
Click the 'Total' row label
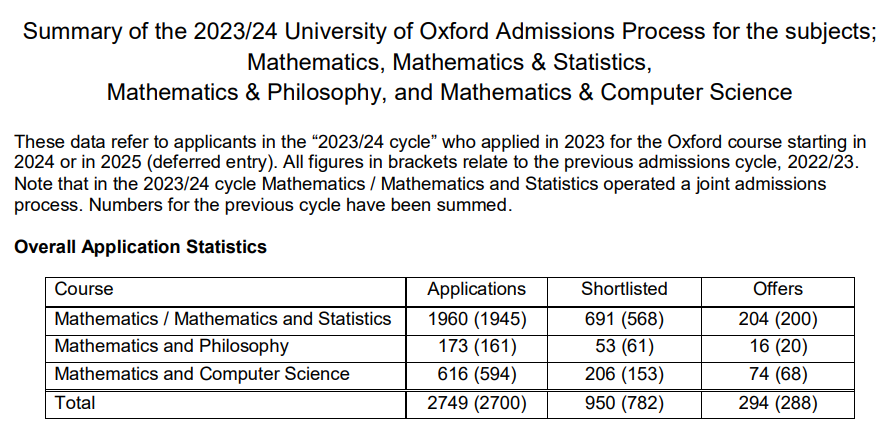tap(75, 402)
